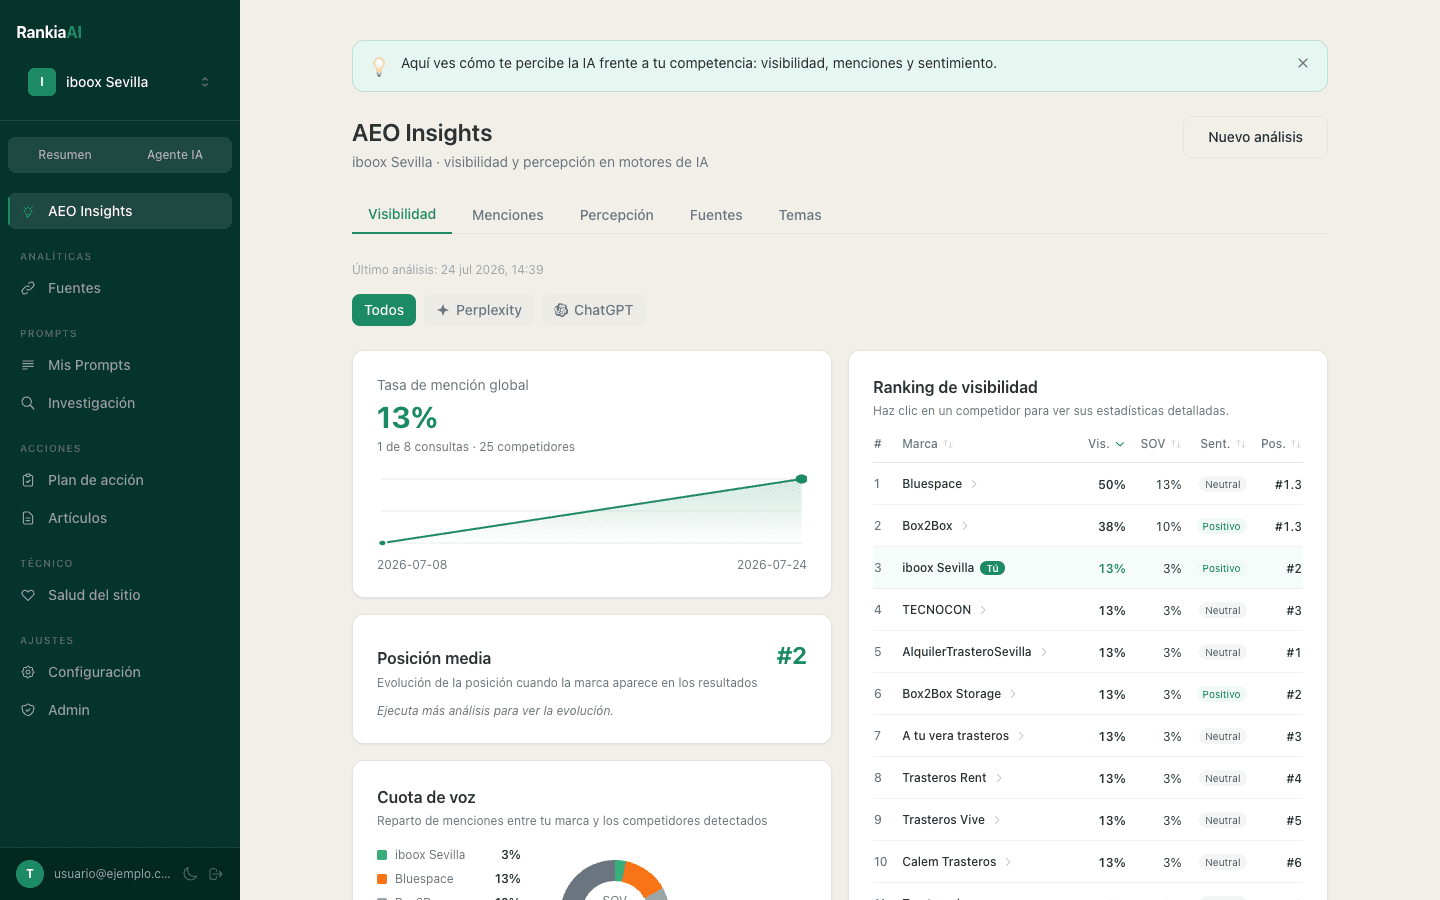Switch to Resumen mode
This screenshot has width=1440, height=900.
[65, 155]
